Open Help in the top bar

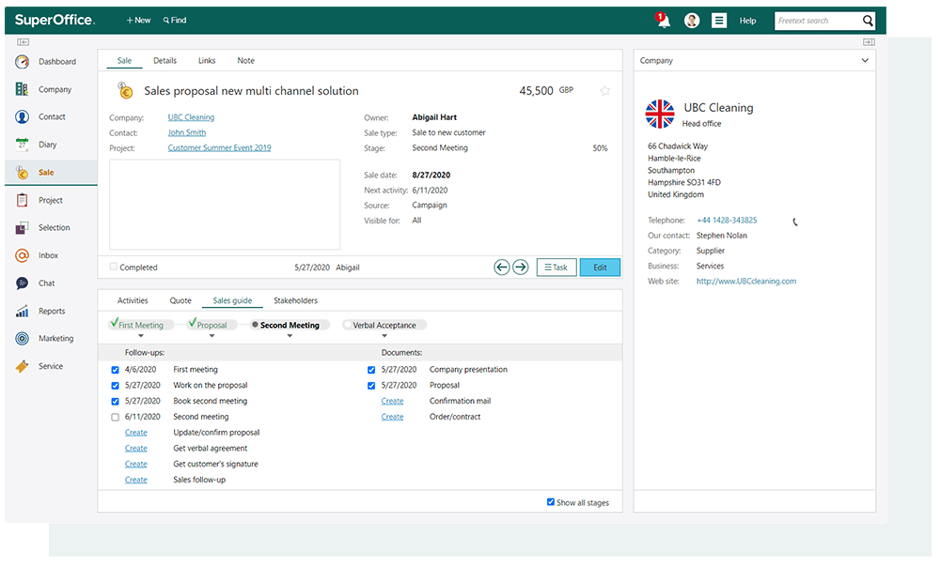[x=748, y=21]
